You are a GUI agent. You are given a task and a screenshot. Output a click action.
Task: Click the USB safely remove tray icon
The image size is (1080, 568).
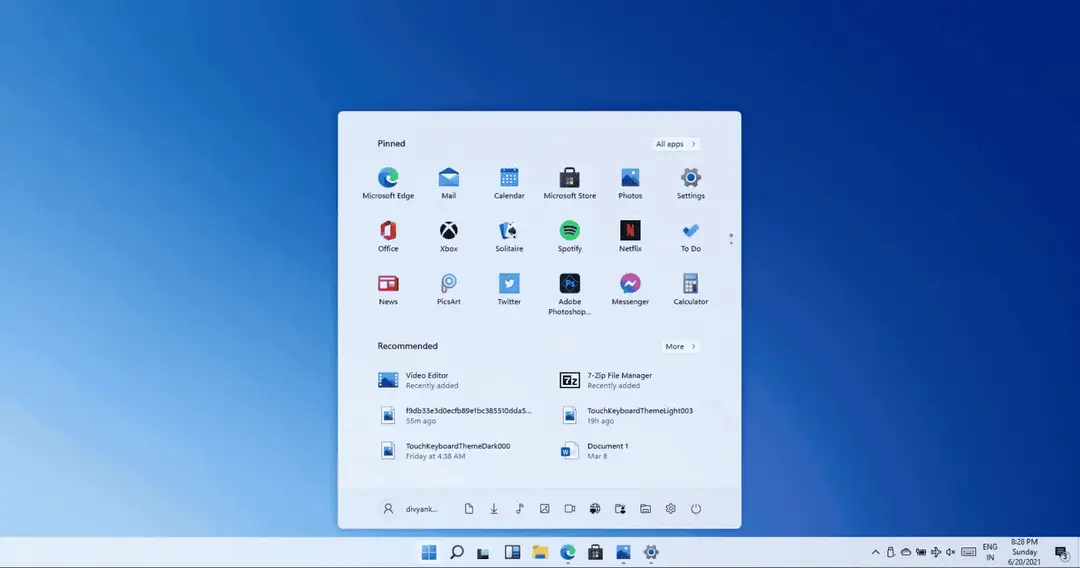[891, 552]
